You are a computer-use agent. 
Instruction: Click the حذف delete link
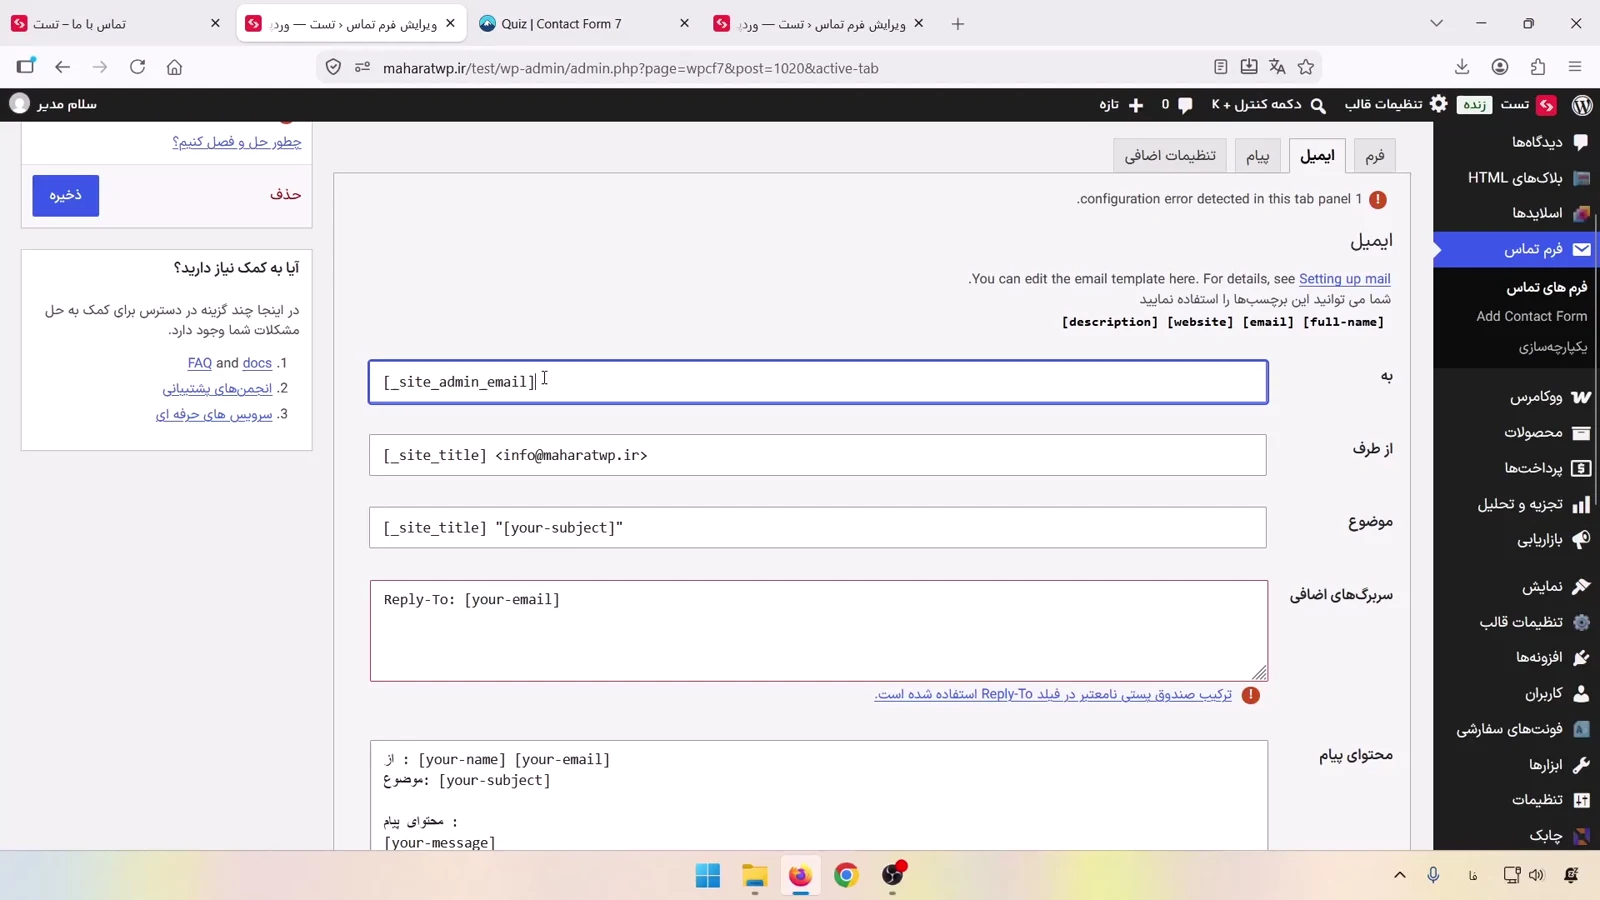click(285, 194)
